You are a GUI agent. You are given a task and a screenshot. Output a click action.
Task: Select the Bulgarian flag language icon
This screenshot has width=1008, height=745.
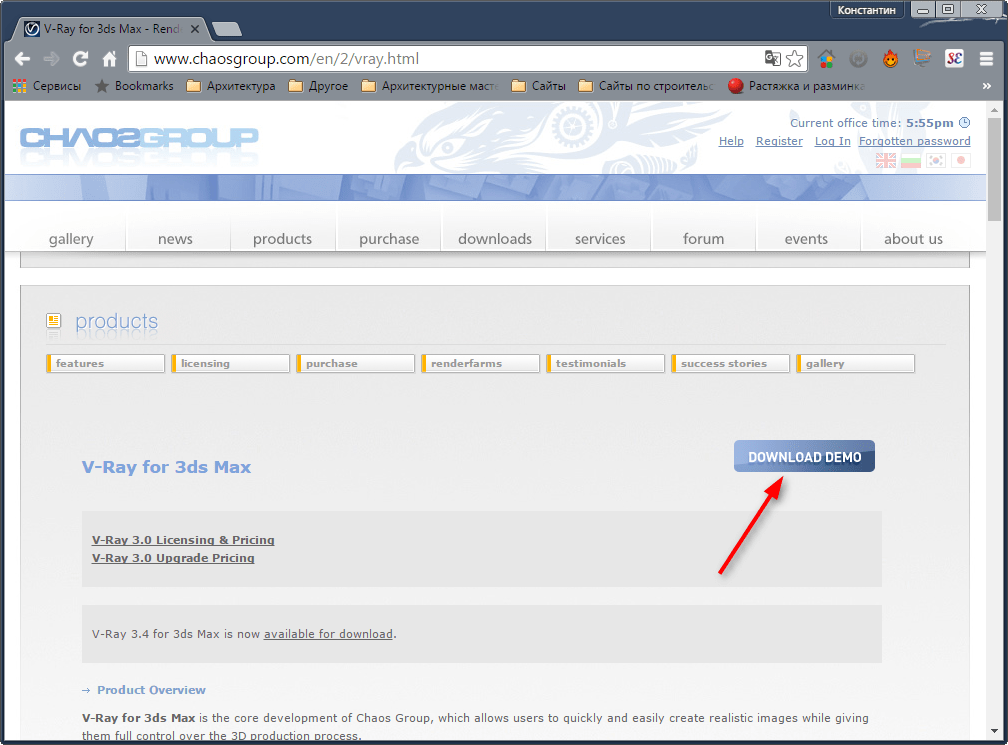click(911, 160)
